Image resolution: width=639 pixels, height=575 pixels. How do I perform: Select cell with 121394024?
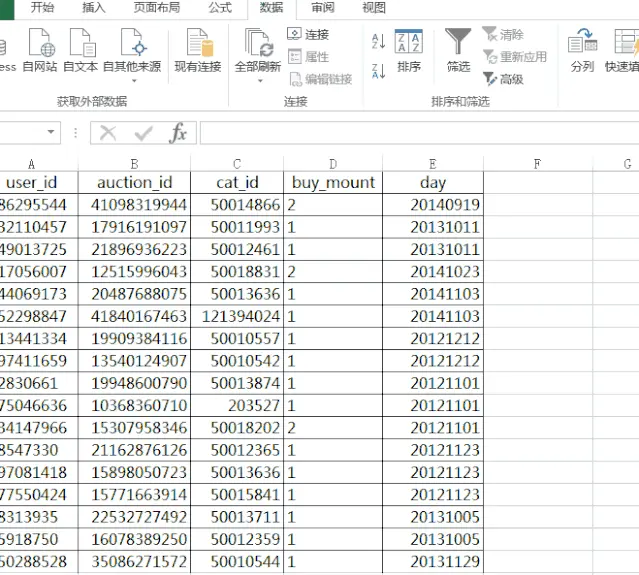[x=237, y=316]
